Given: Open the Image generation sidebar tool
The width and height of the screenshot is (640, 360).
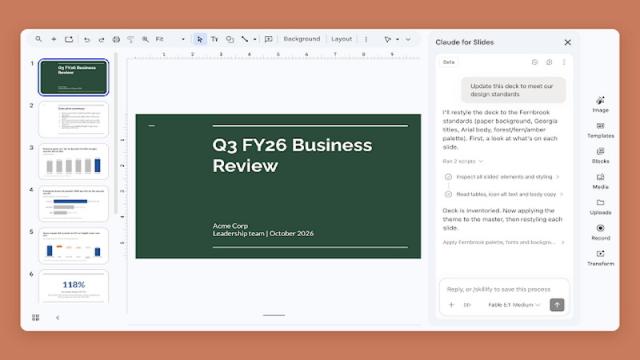Looking at the screenshot, I should tap(600, 104).
